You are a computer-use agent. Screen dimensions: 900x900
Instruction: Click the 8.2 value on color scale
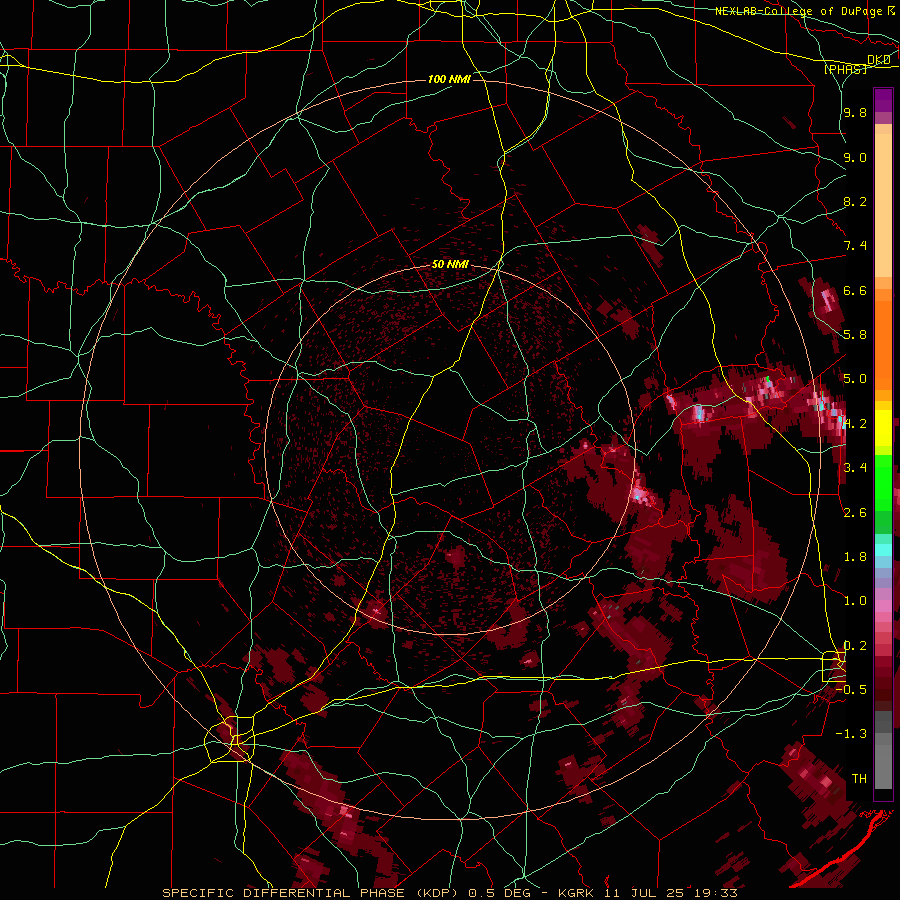(x=855, y=201)
